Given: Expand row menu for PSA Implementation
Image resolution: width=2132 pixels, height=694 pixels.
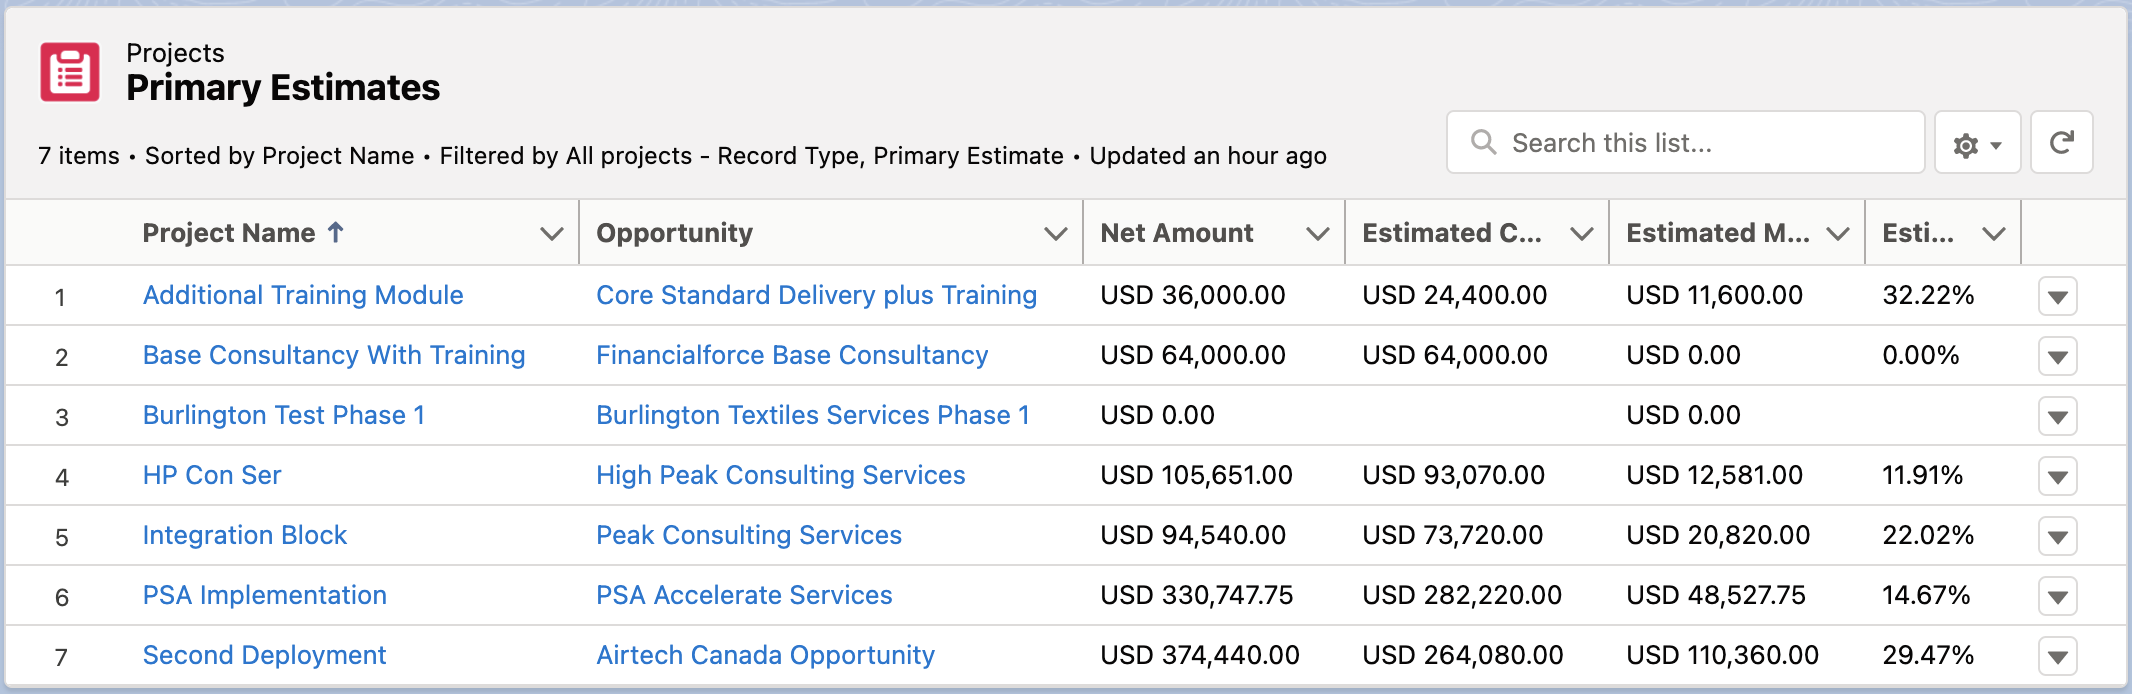Looking at the screenshot, I should tap(2057, 597).
